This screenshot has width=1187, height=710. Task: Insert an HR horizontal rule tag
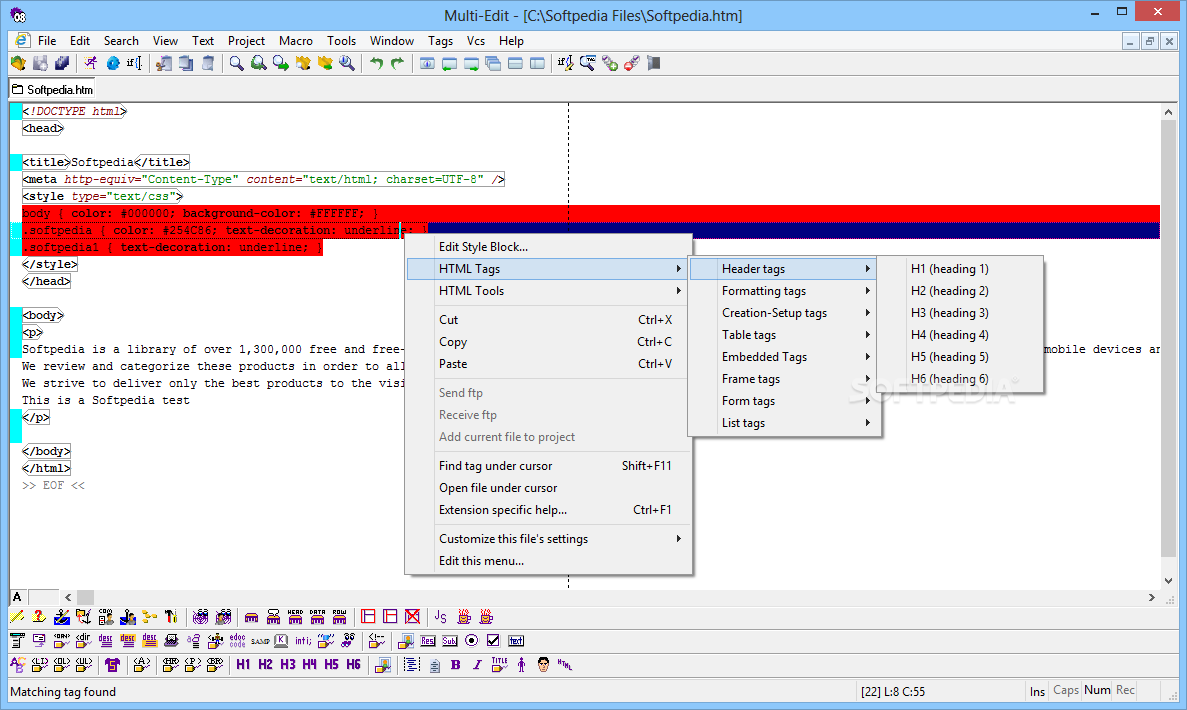170,664
